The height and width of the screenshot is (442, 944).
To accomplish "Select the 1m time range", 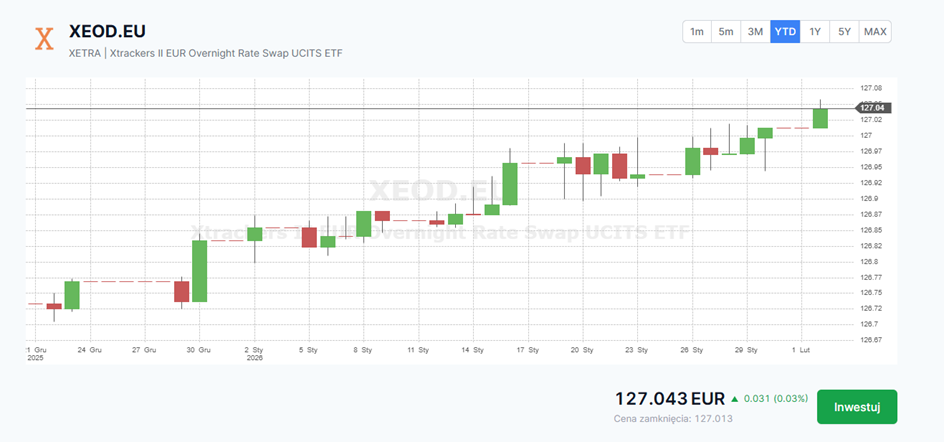I will [x=696, y=32].
